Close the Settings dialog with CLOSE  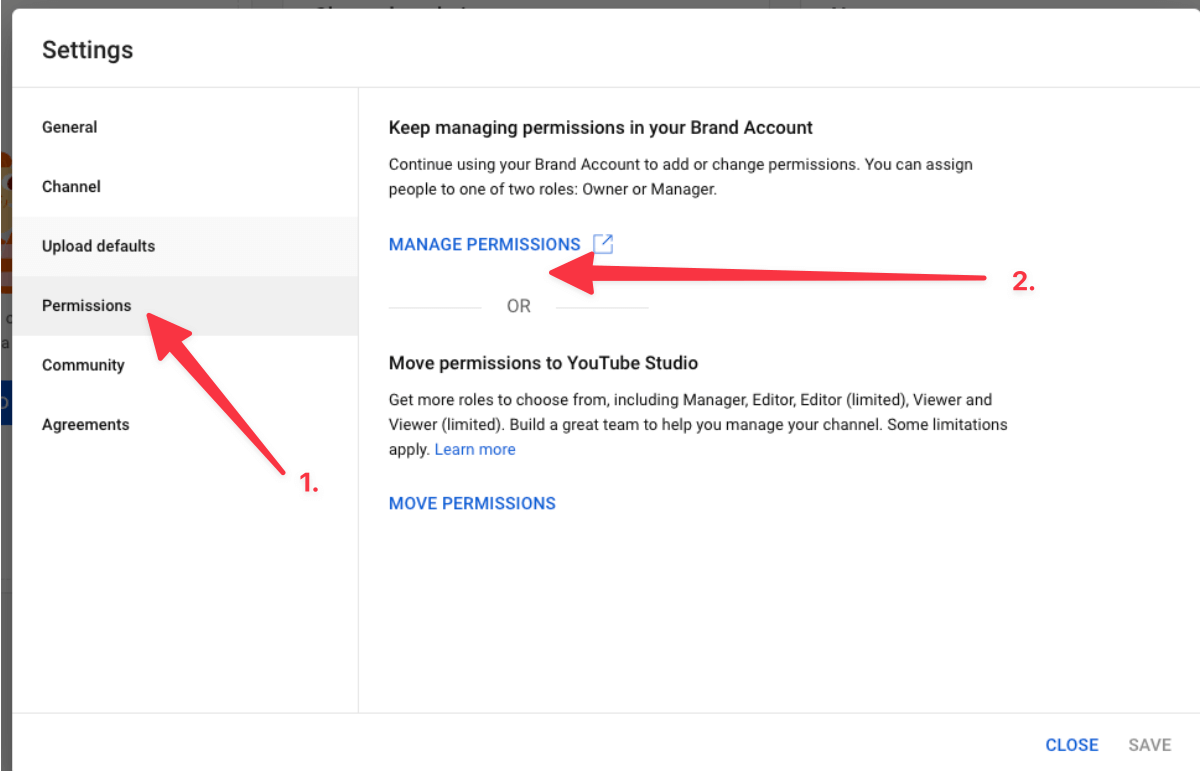(1072, 745)
